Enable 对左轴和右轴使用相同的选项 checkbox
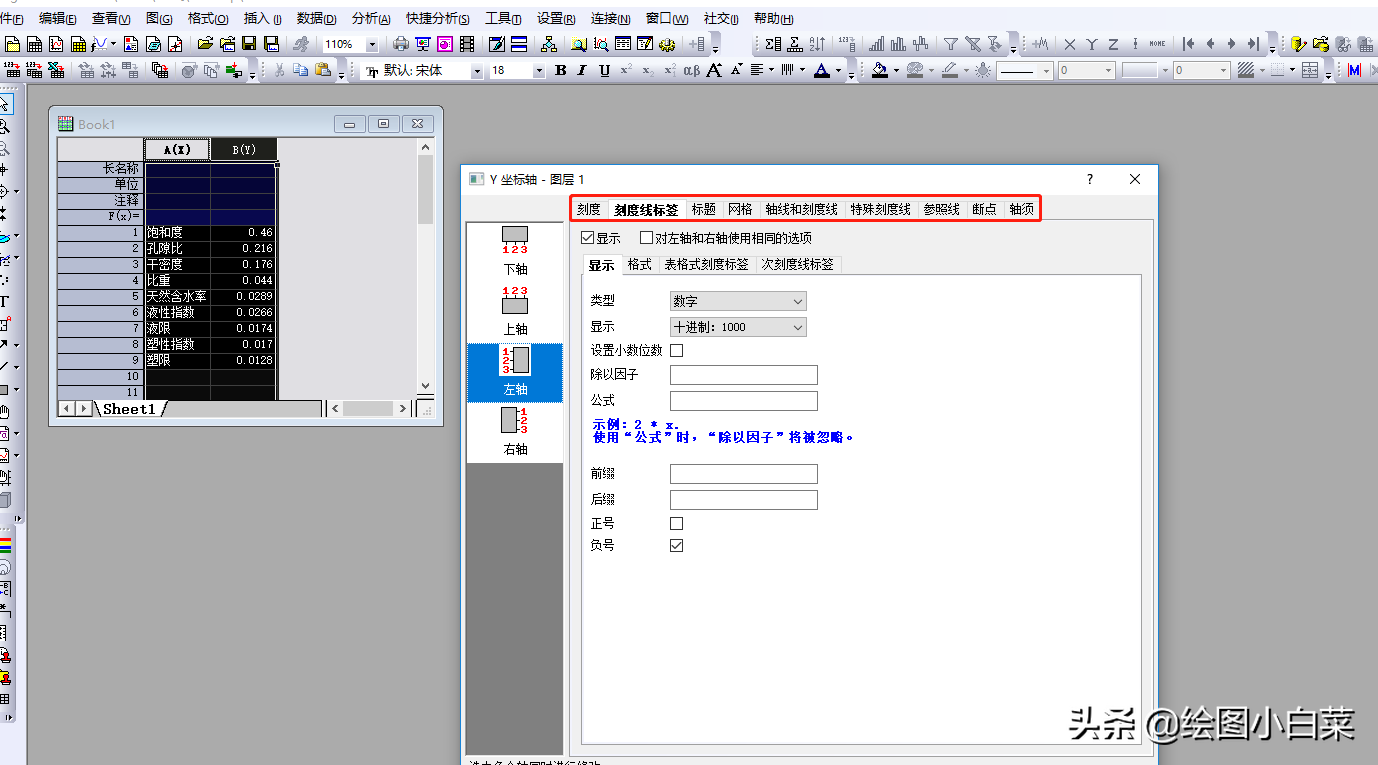This screenshot has height=765, width=1378. tap(646, 238)
